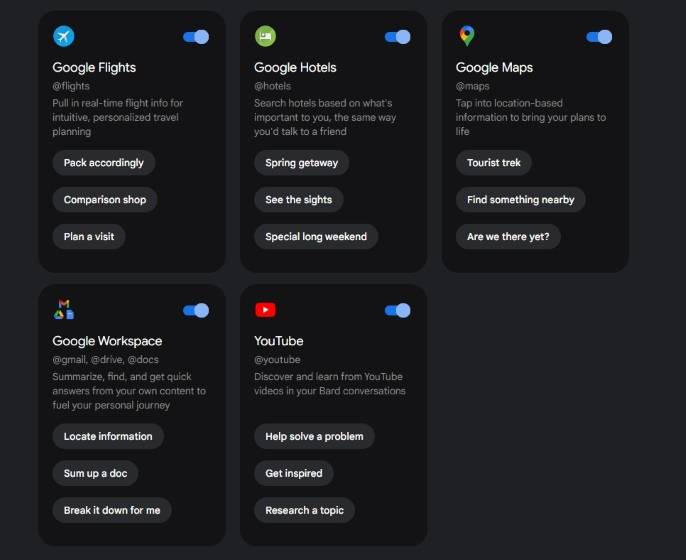Turn off the Google Hotels toggle
Image resolution: width=686 pixels, height=560 pixels.
(x=398, y=37)
